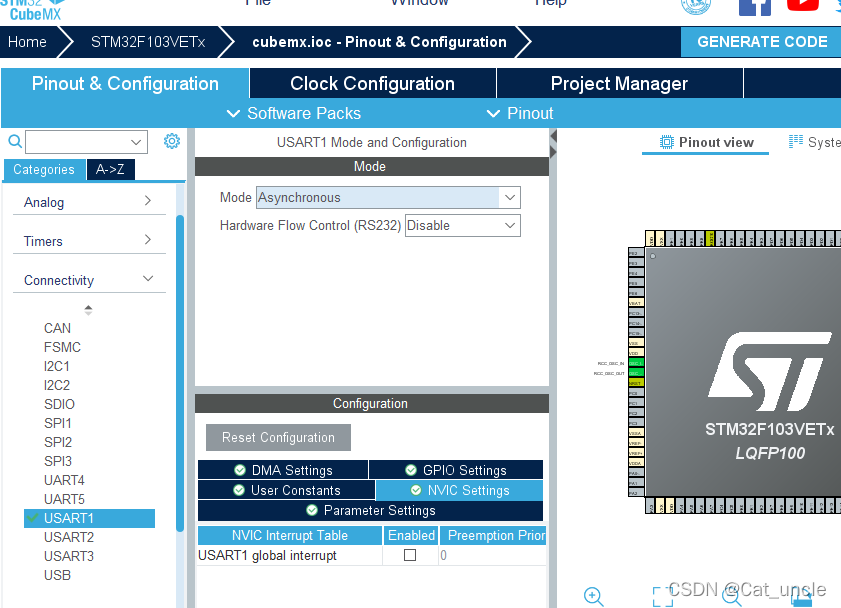841x608 pixels.
Task: Select UART5 peripheral
Action: pos(64,499)
